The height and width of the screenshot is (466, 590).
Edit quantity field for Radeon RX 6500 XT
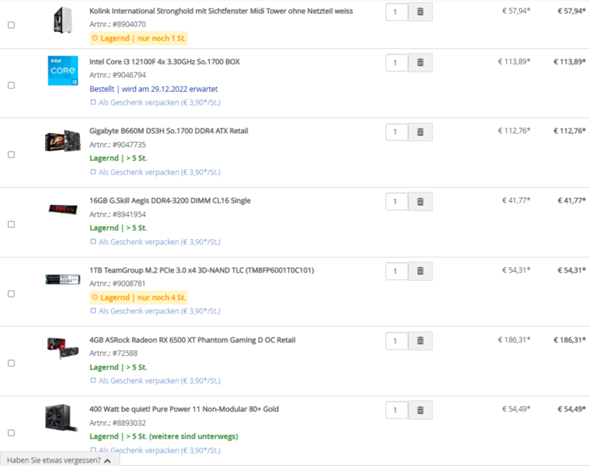point(397,341)
